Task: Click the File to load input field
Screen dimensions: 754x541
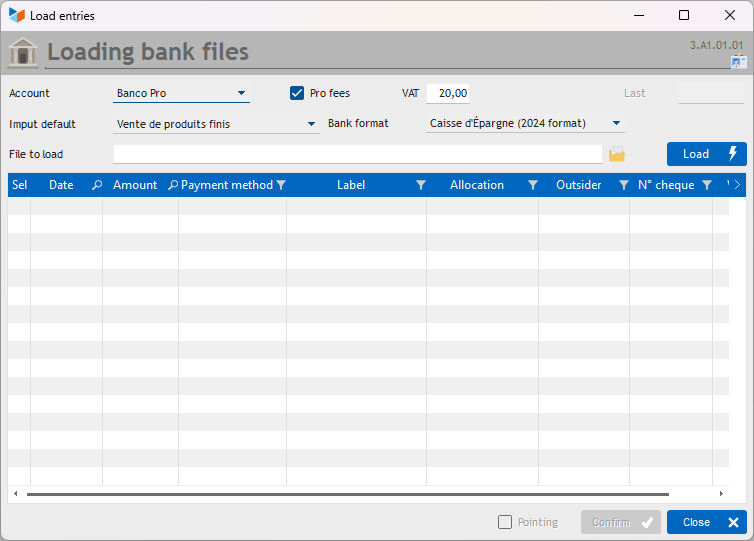Action: (x=358, y=154)
